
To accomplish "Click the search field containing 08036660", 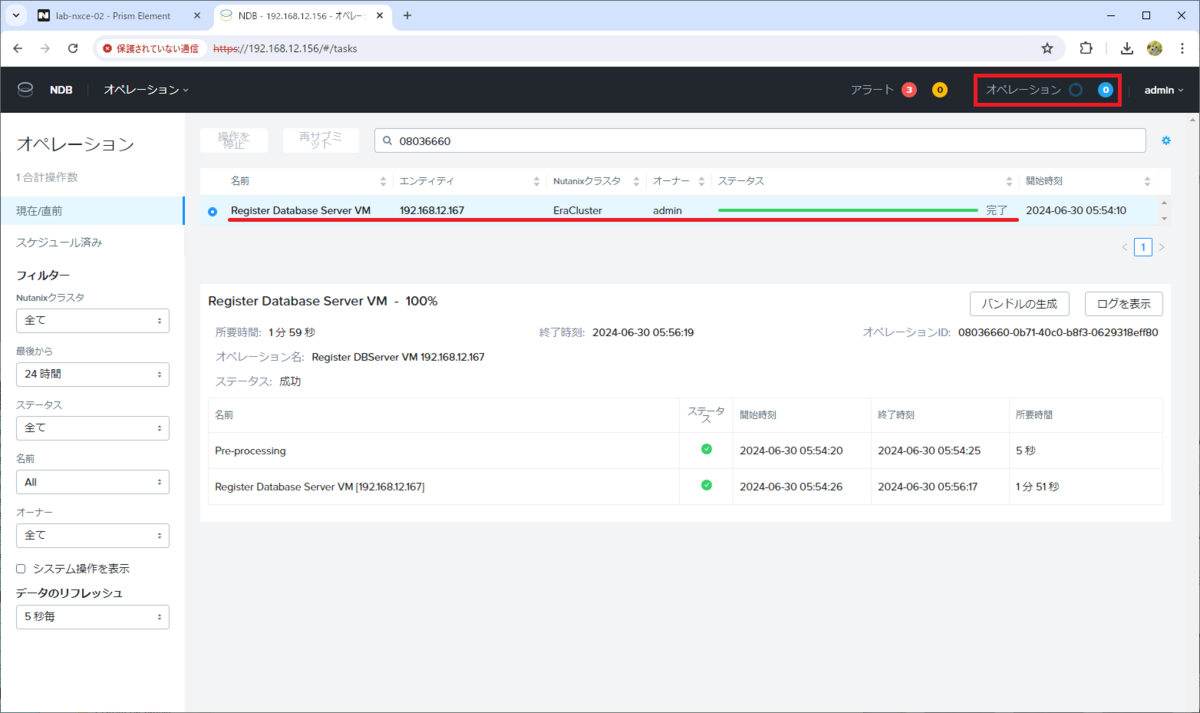I will coord(760,141).
